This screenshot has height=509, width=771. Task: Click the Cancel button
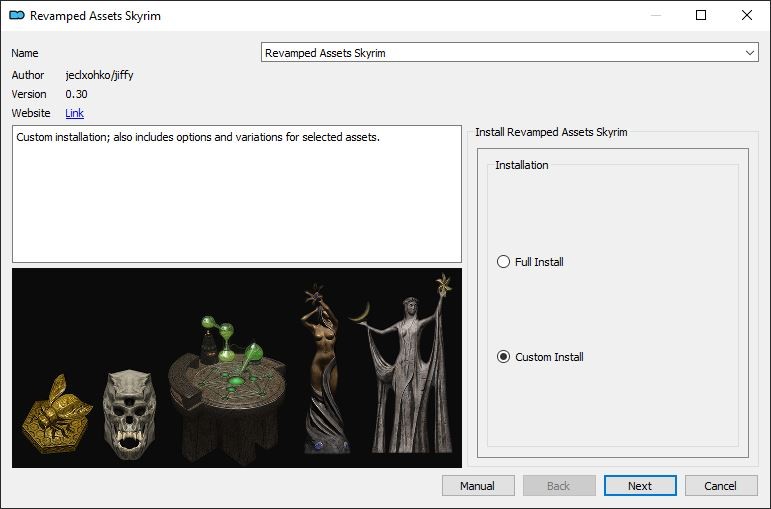721,486
